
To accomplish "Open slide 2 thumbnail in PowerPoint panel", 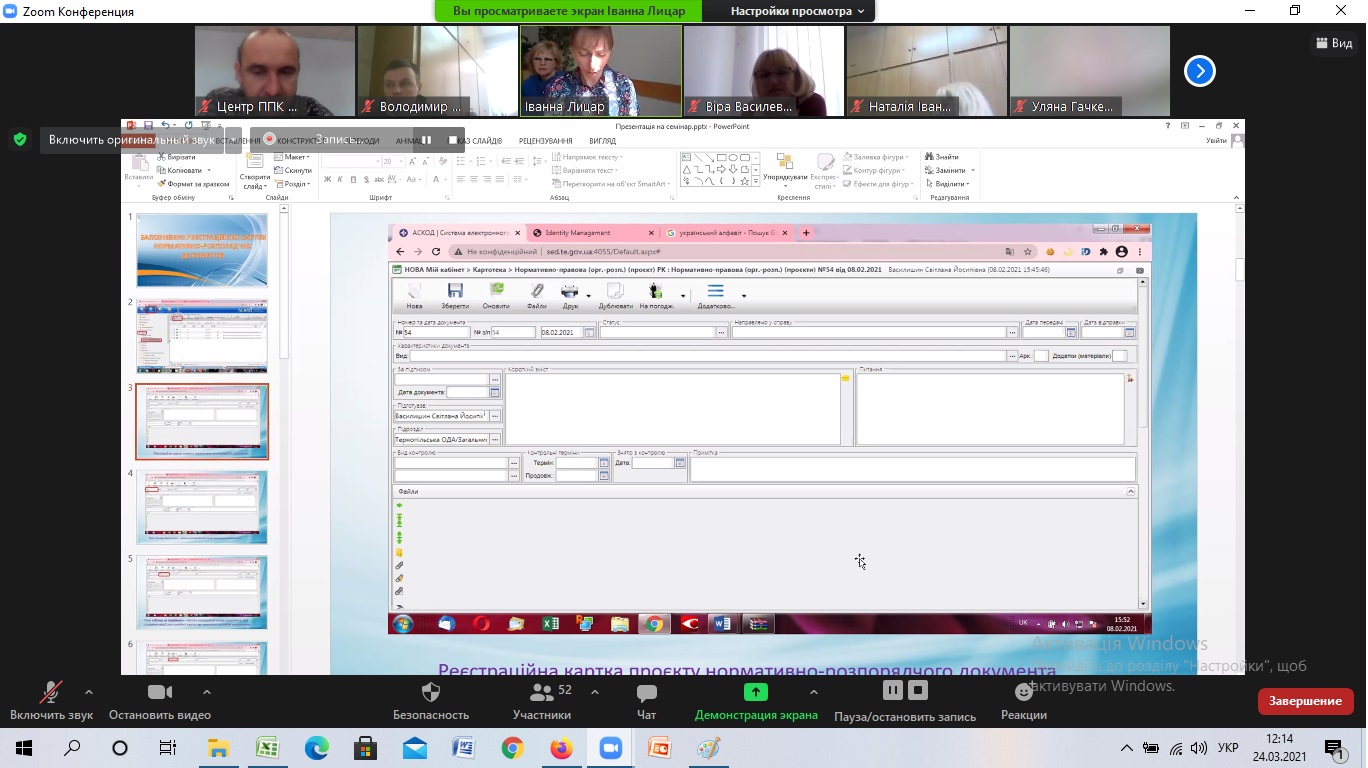I will [x=202, y=336].
